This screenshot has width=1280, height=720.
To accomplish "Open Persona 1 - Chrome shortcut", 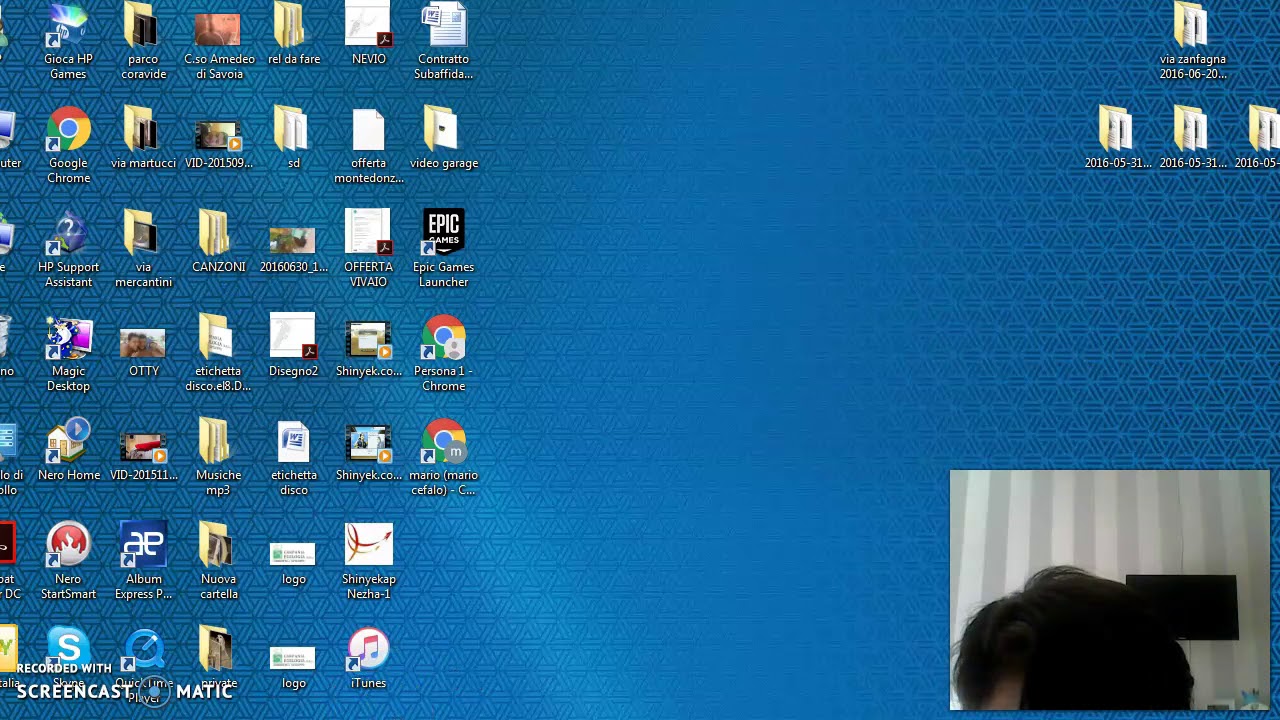I will 444,353.
